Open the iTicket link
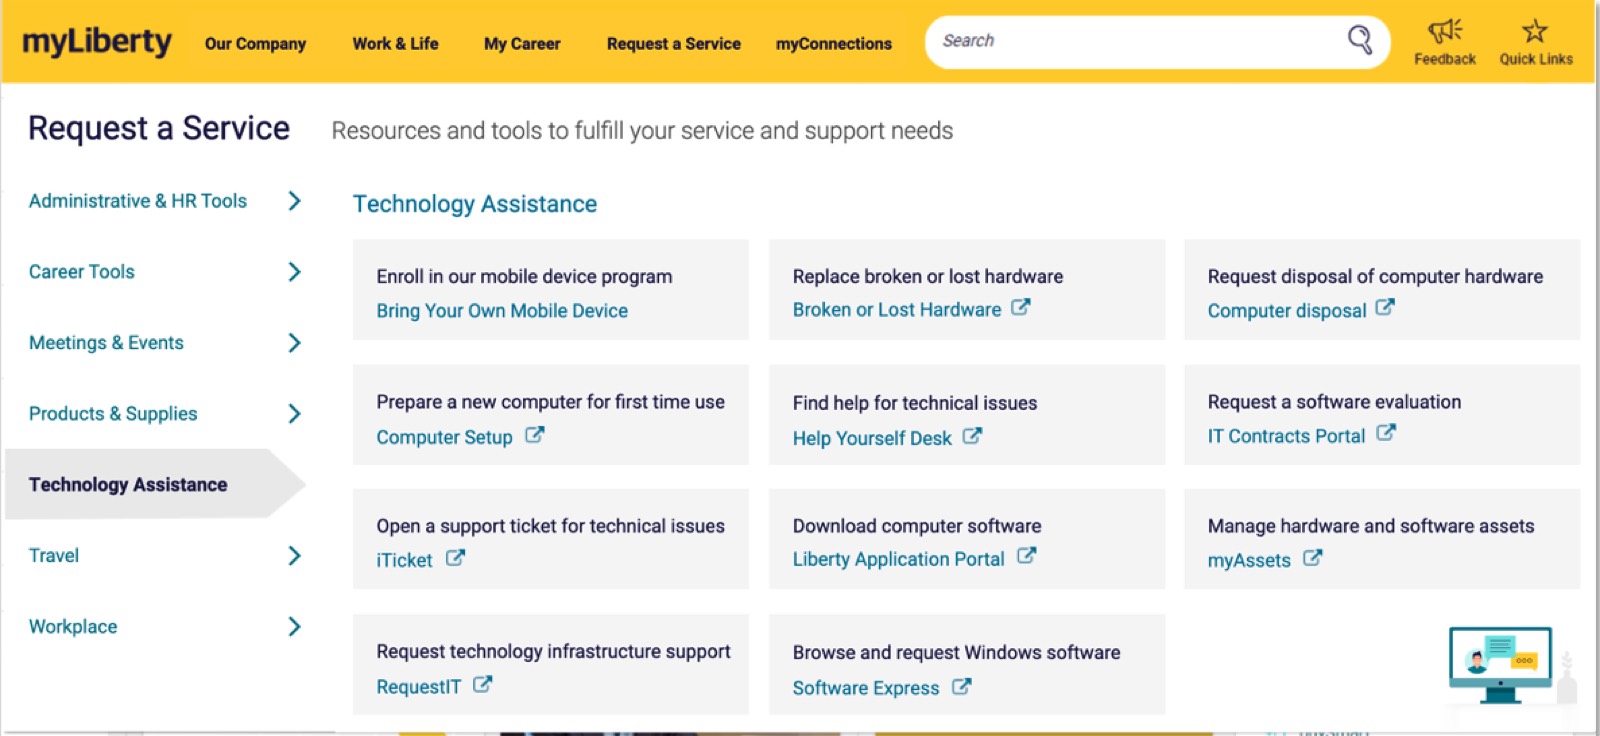 pyautogui.click(x=404, y=560)
